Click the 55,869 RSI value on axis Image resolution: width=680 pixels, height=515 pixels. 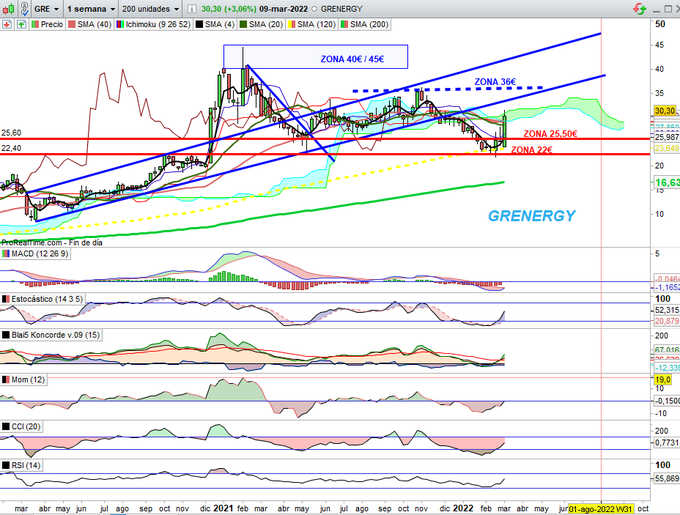(x=667, y=478)
